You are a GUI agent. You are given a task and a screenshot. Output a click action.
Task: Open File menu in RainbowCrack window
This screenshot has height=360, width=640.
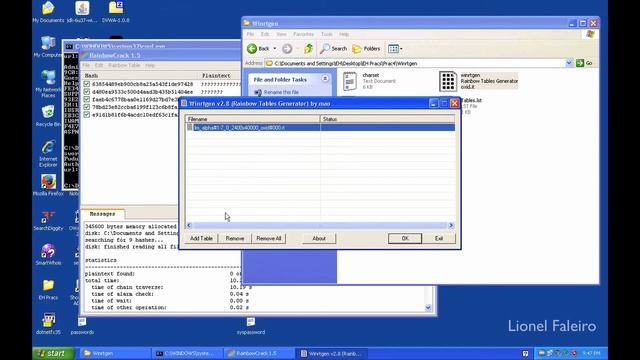pos(86,65)
